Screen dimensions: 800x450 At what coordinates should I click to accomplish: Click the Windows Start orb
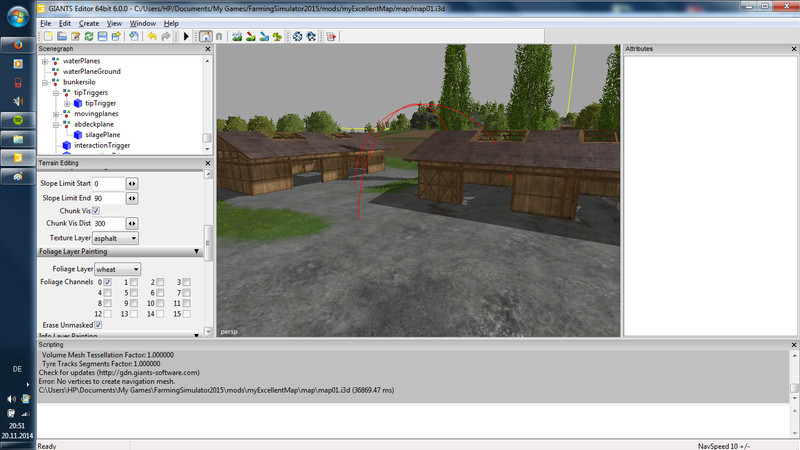click(18, 16)
